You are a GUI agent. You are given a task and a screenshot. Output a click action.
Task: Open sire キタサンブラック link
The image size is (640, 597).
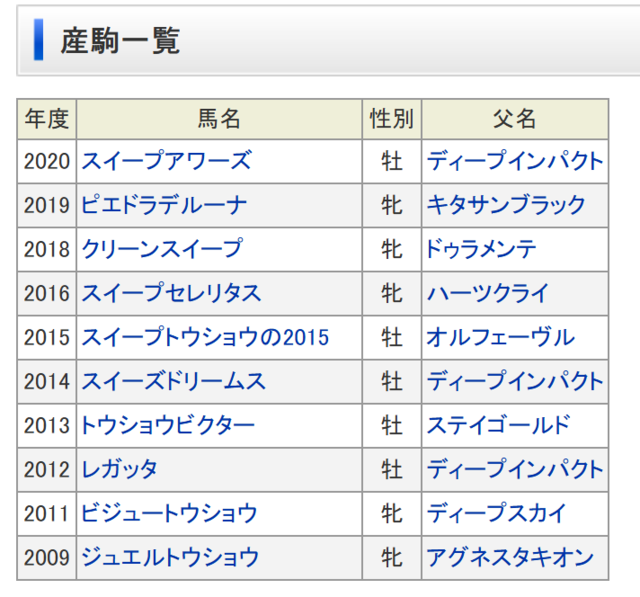click(506, 205)
